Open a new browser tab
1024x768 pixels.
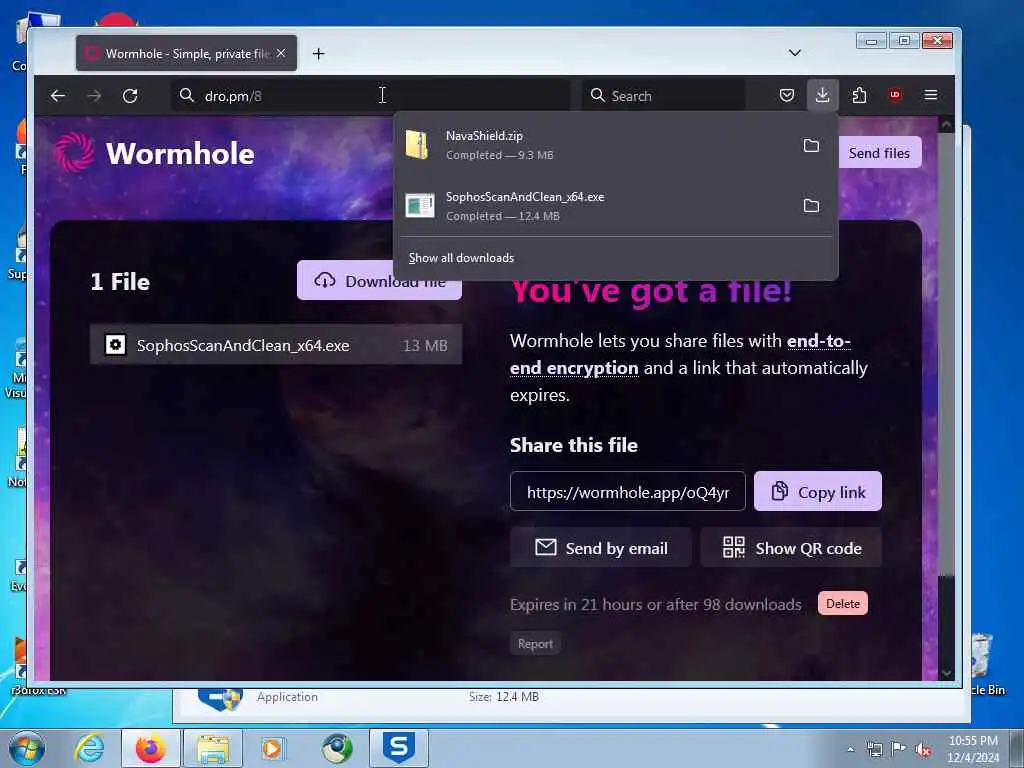click(x=319, y=54)
